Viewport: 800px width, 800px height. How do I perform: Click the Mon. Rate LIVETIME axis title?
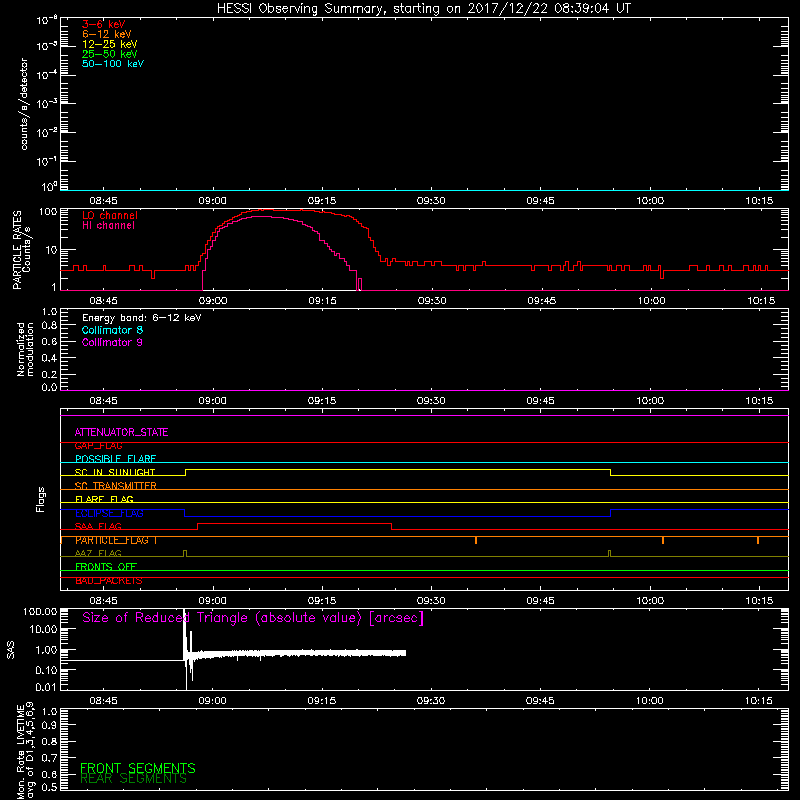pos(25,750)
